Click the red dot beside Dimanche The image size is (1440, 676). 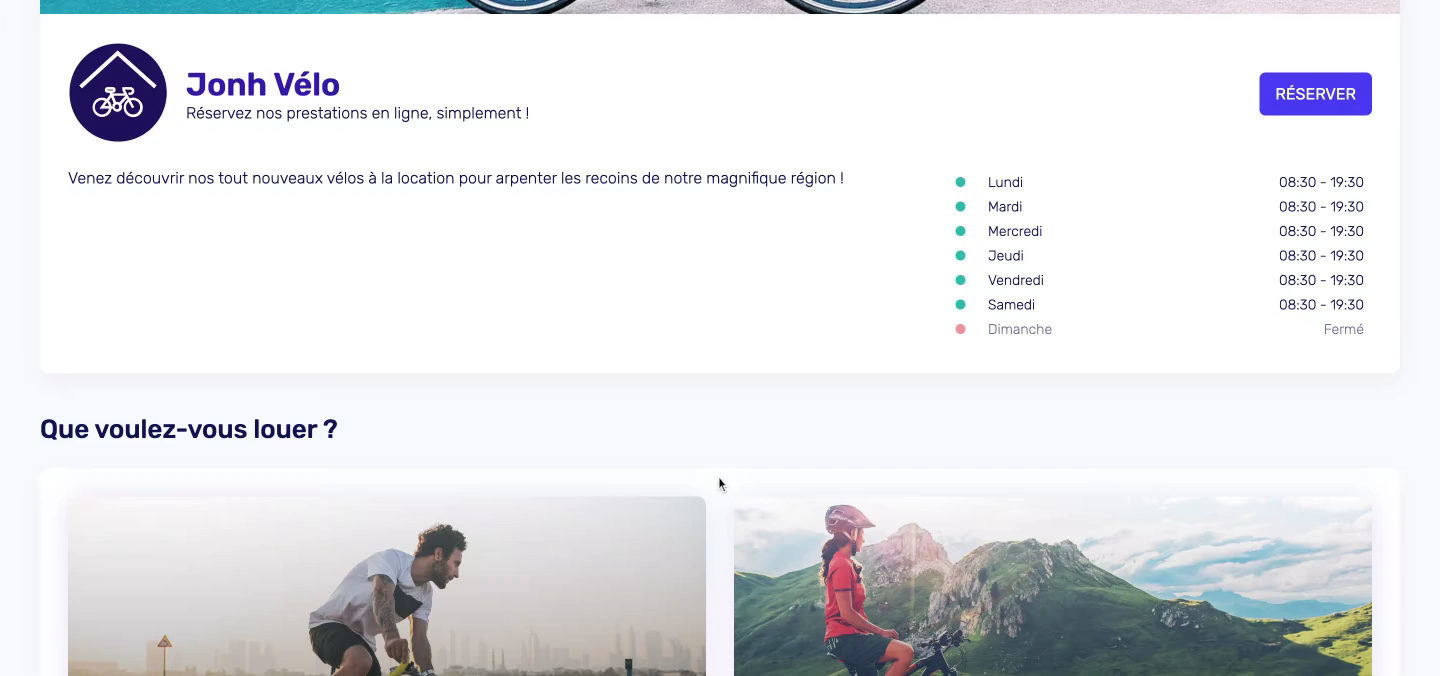point(960,329)
